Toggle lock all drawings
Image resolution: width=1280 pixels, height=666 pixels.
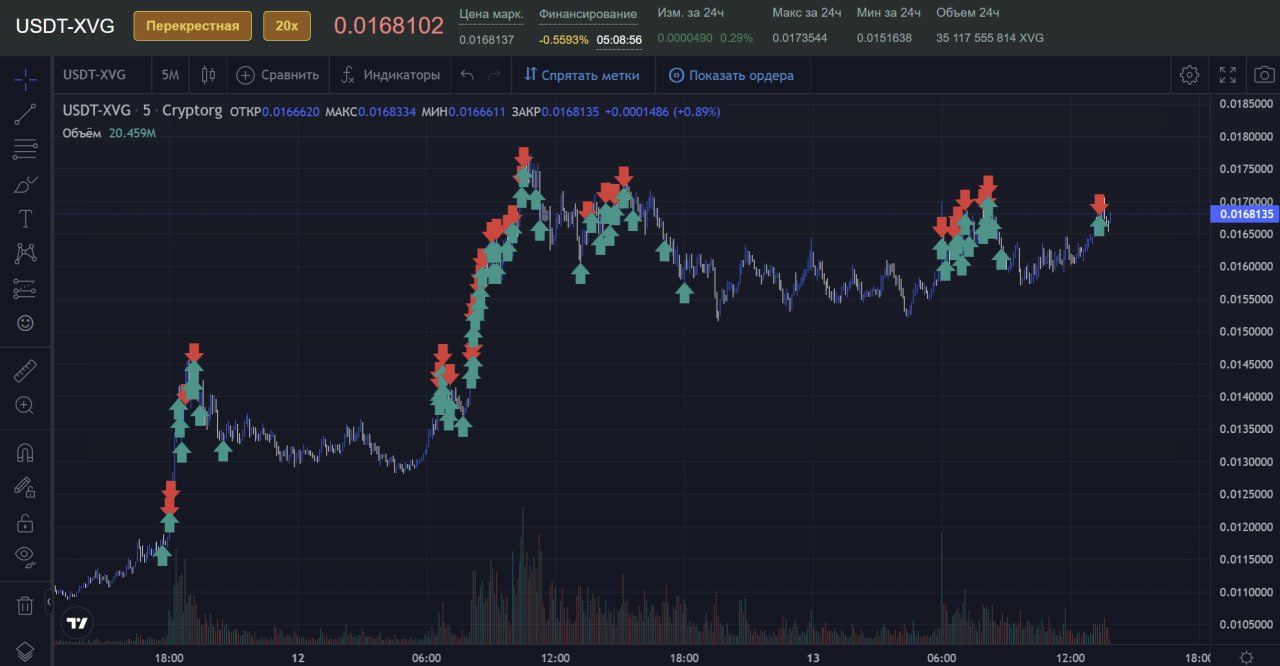[x=26, y=522]
